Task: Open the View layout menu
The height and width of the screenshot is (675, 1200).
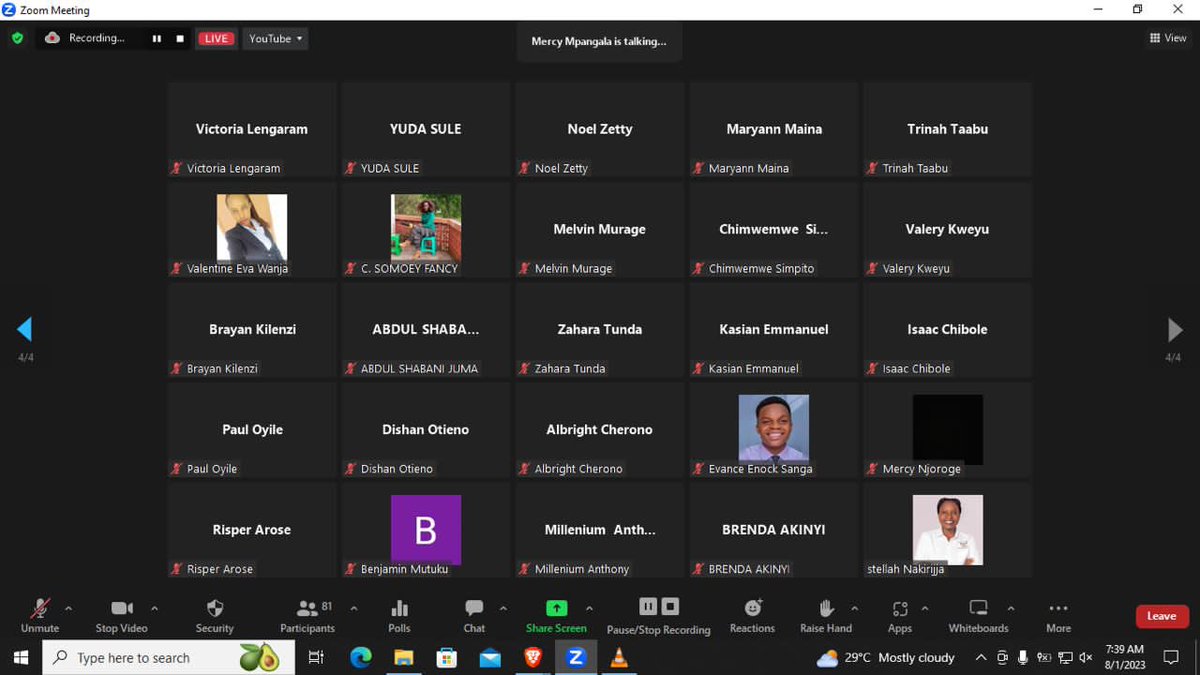Action: click(x=1168, y=38)
